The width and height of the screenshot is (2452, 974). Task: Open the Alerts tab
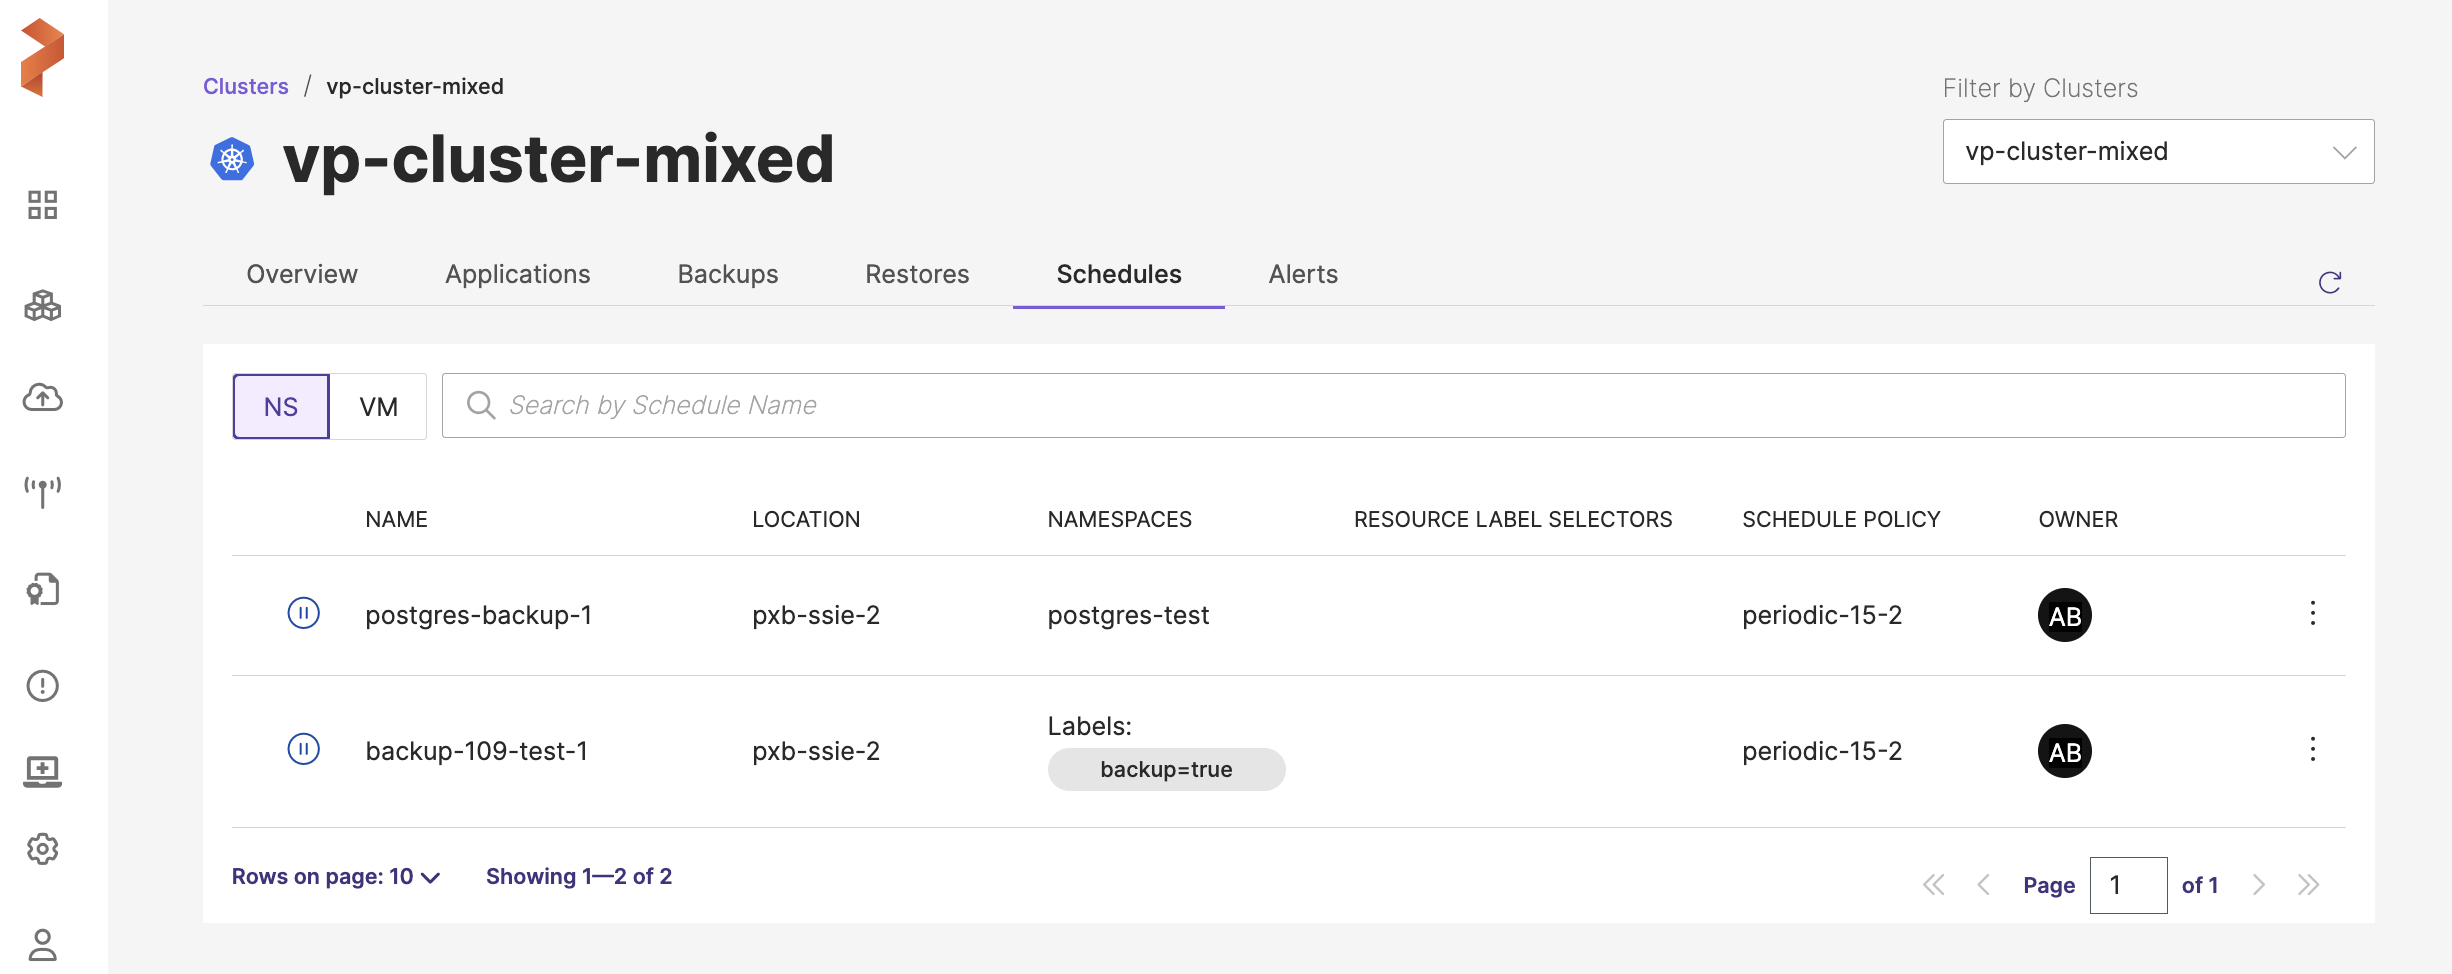coord(1302,274)
